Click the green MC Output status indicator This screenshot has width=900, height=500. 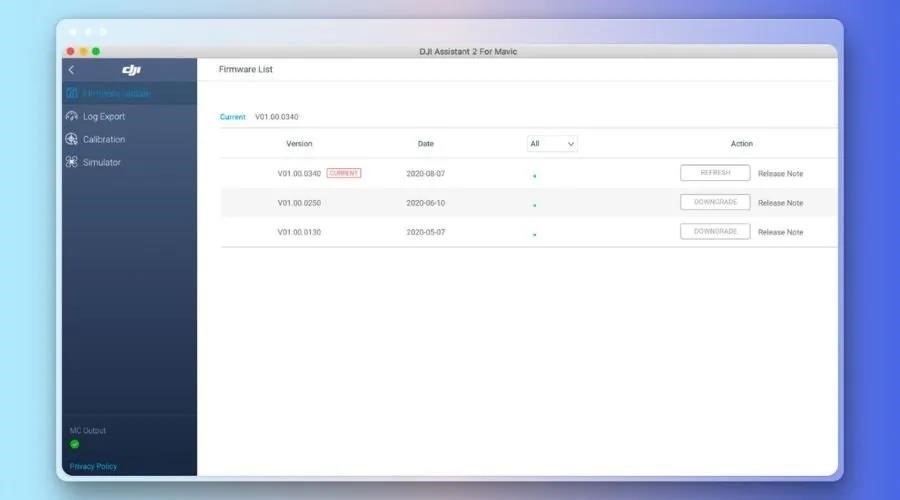(75, 444)
